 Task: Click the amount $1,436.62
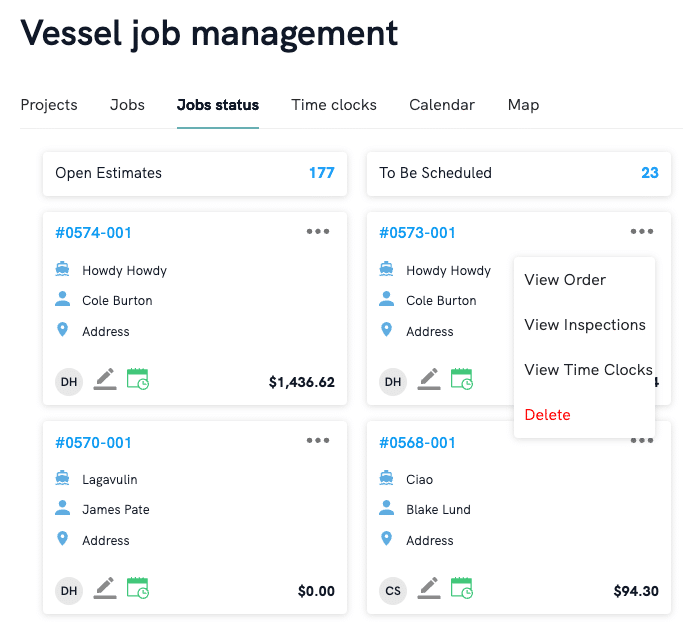tap(302, 382)
